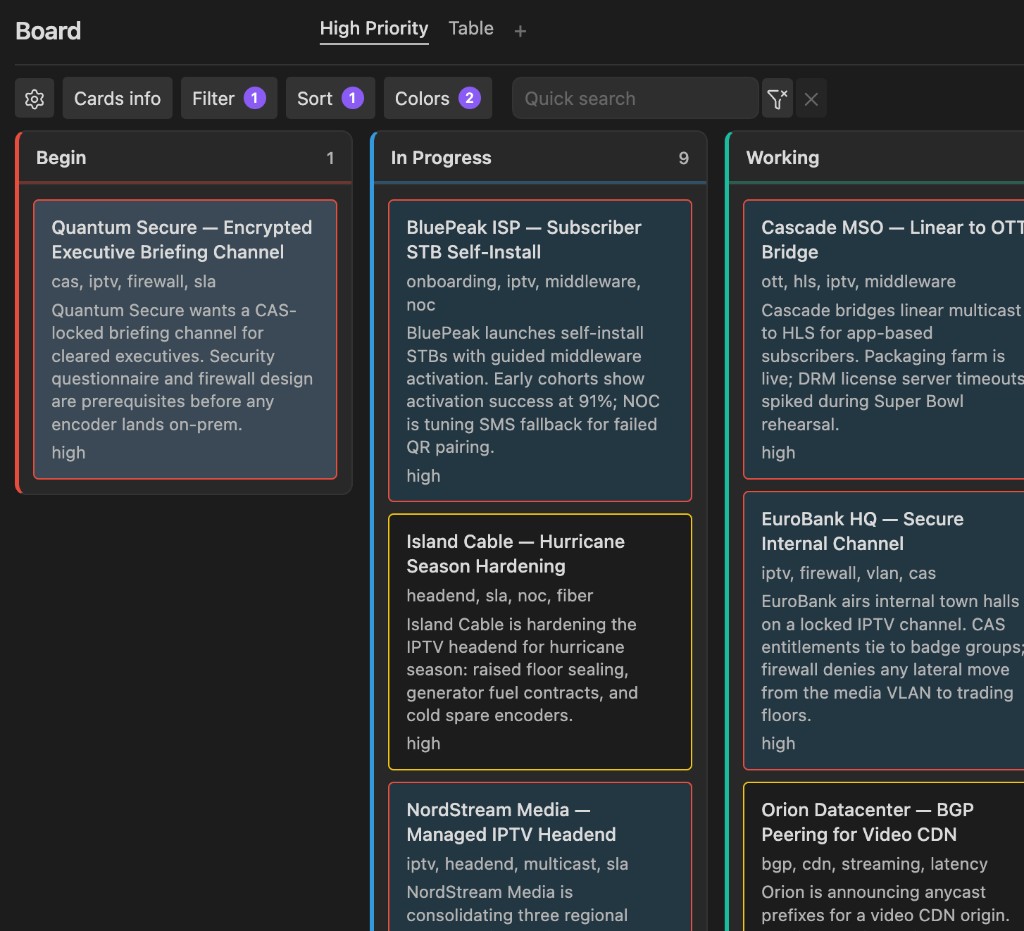Click the Board title

click(48, 31)
